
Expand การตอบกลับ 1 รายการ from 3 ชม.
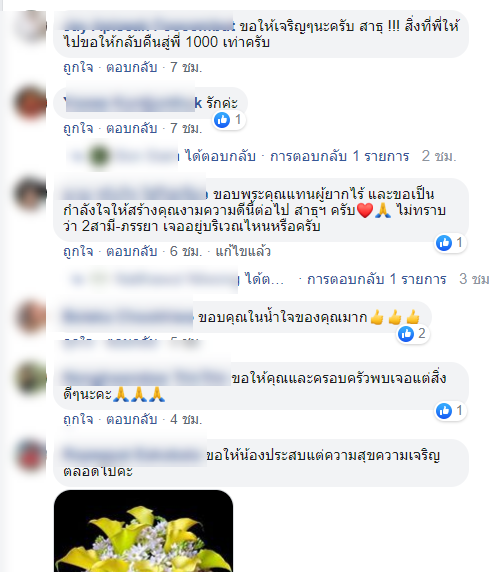(x=377, y=279)
